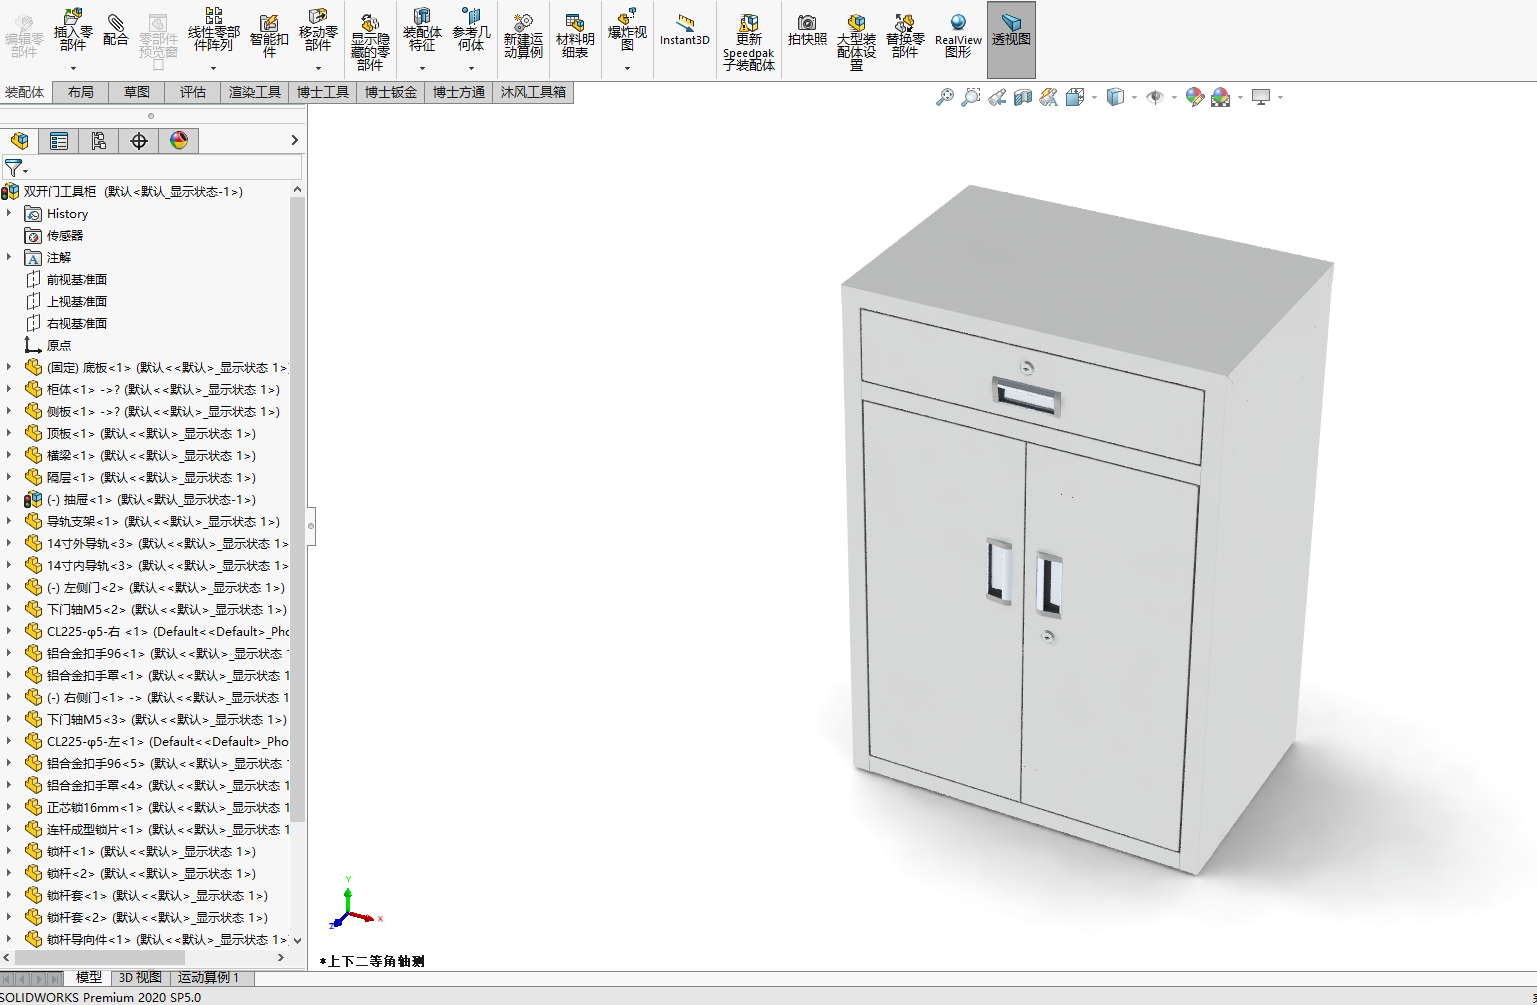Switch to the 评估 evaluate tab
This screenshot has width=1537, height=1005.
click(x=193, y=92)
